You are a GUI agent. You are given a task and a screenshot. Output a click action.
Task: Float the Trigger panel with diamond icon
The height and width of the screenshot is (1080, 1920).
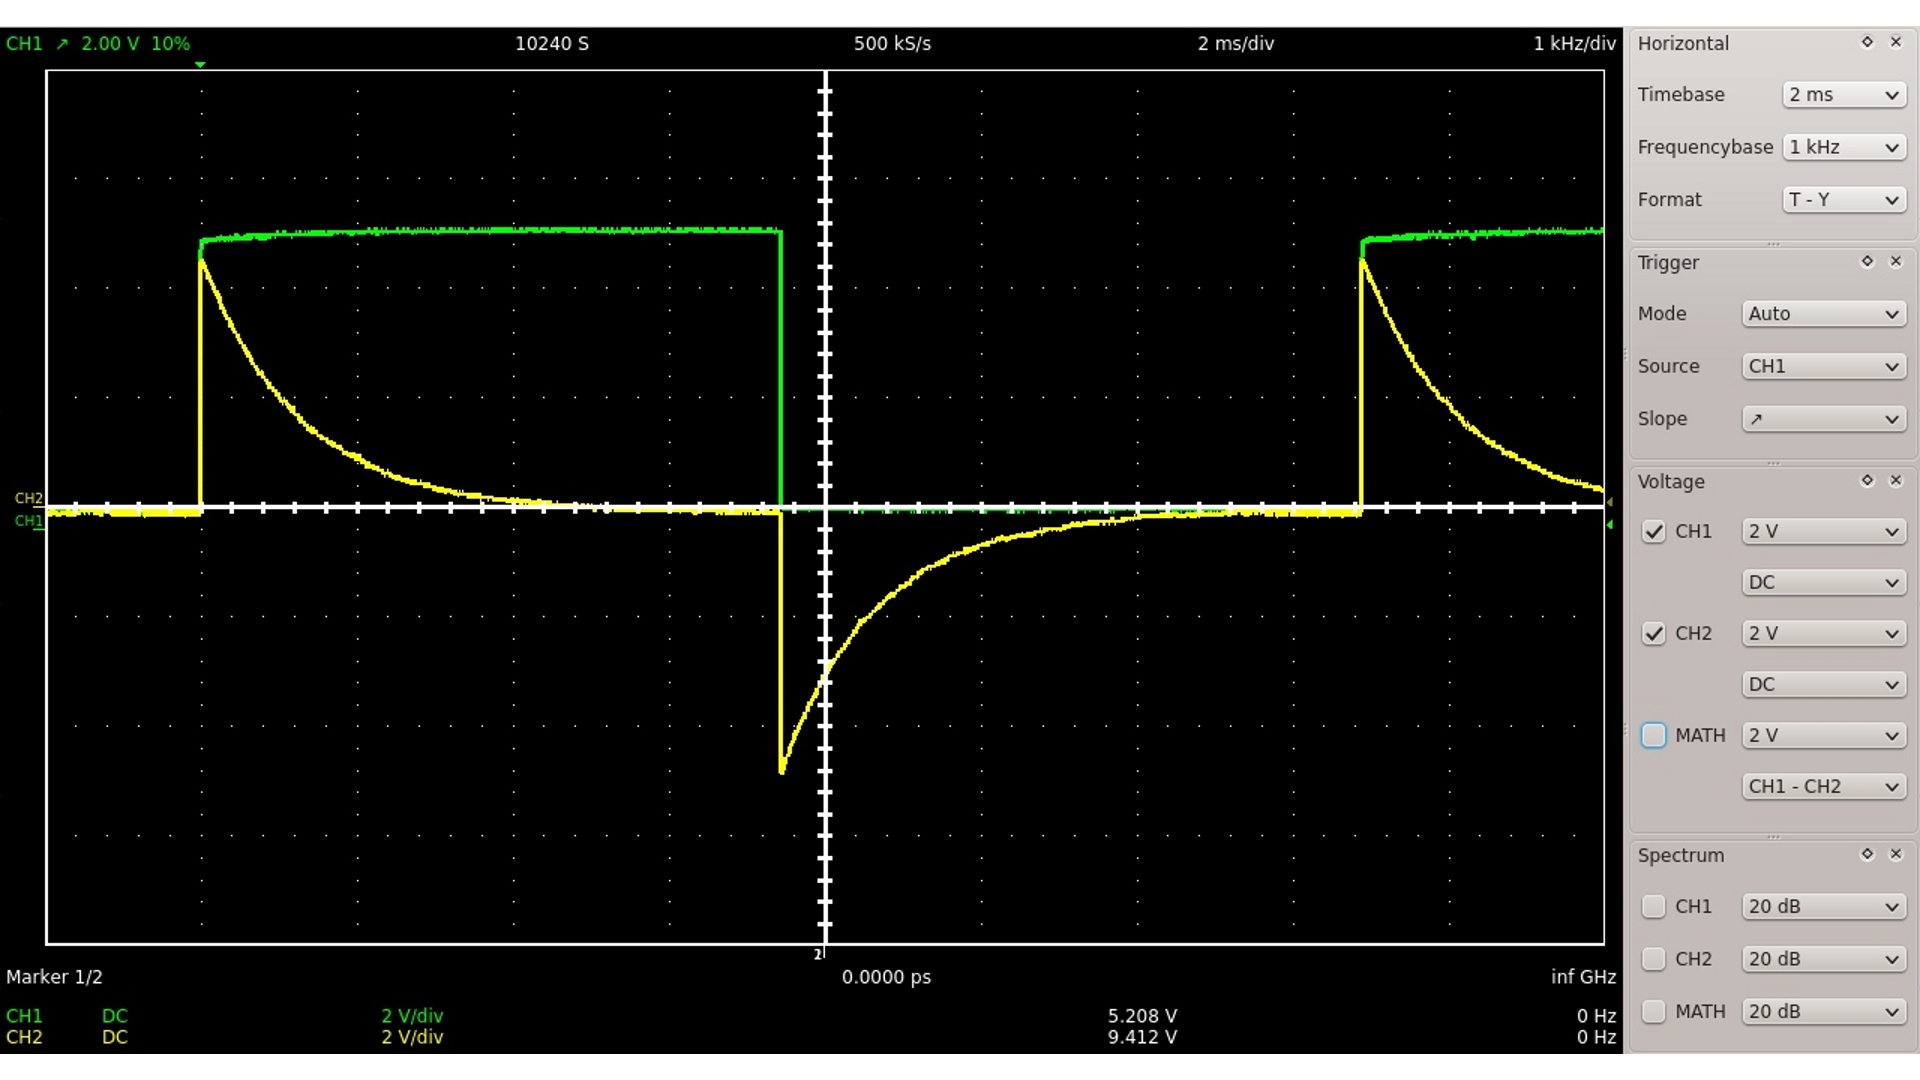point(1866,261)
